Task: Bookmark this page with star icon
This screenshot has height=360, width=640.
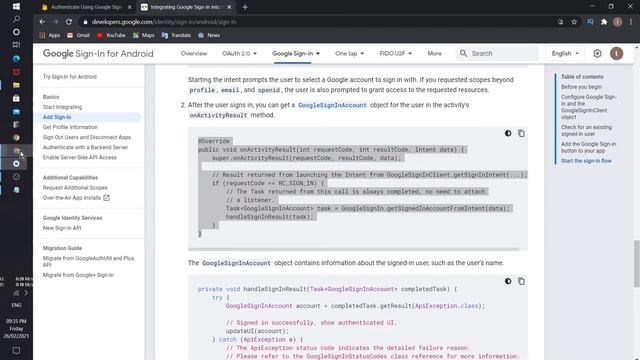Action: click(574, 22)
